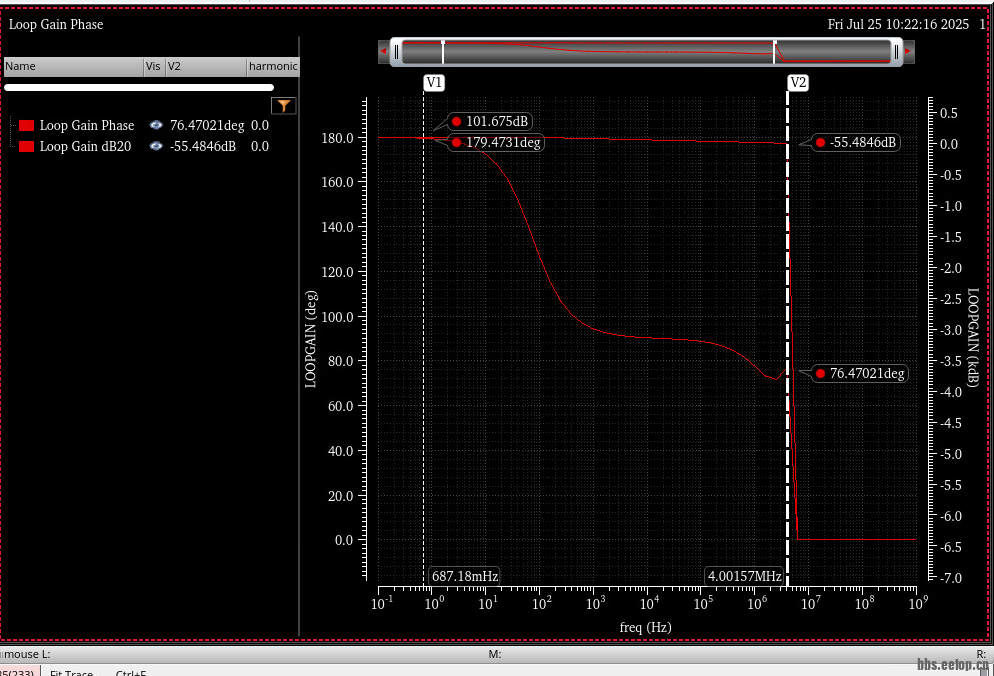
Task: Toggle visibility eye for Loop Gain Phase
Action: [155, 125]
